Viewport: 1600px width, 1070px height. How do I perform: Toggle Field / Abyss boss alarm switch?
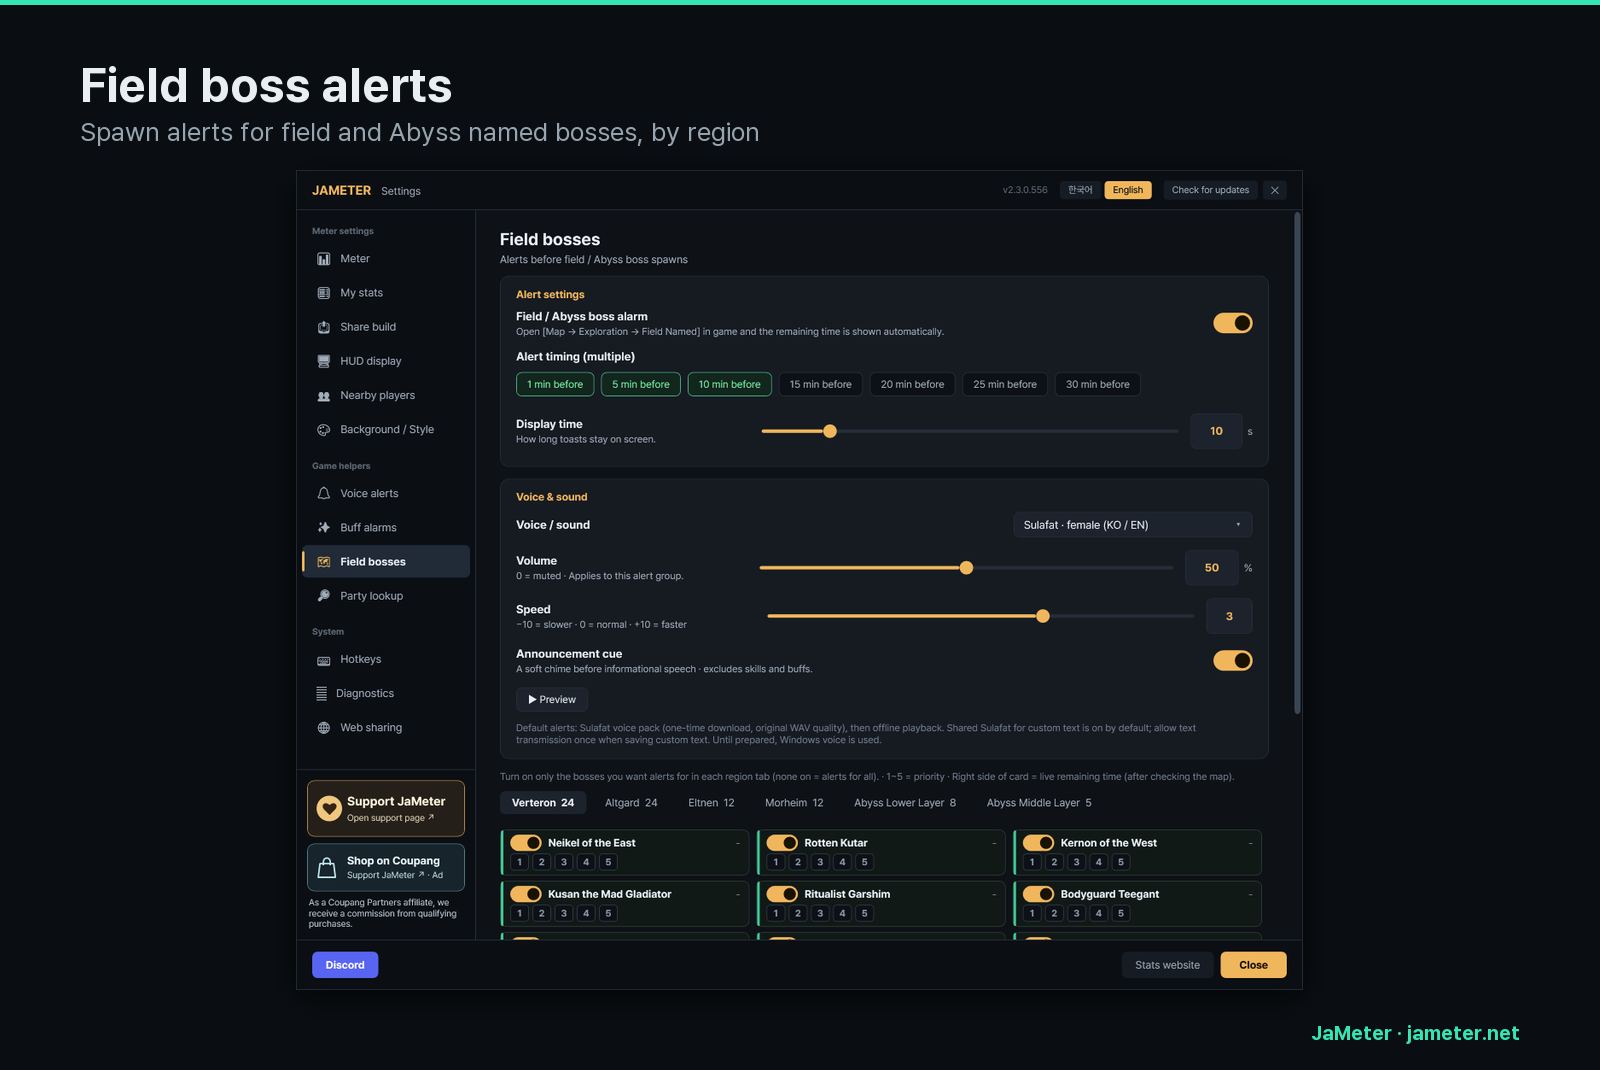1233,323
